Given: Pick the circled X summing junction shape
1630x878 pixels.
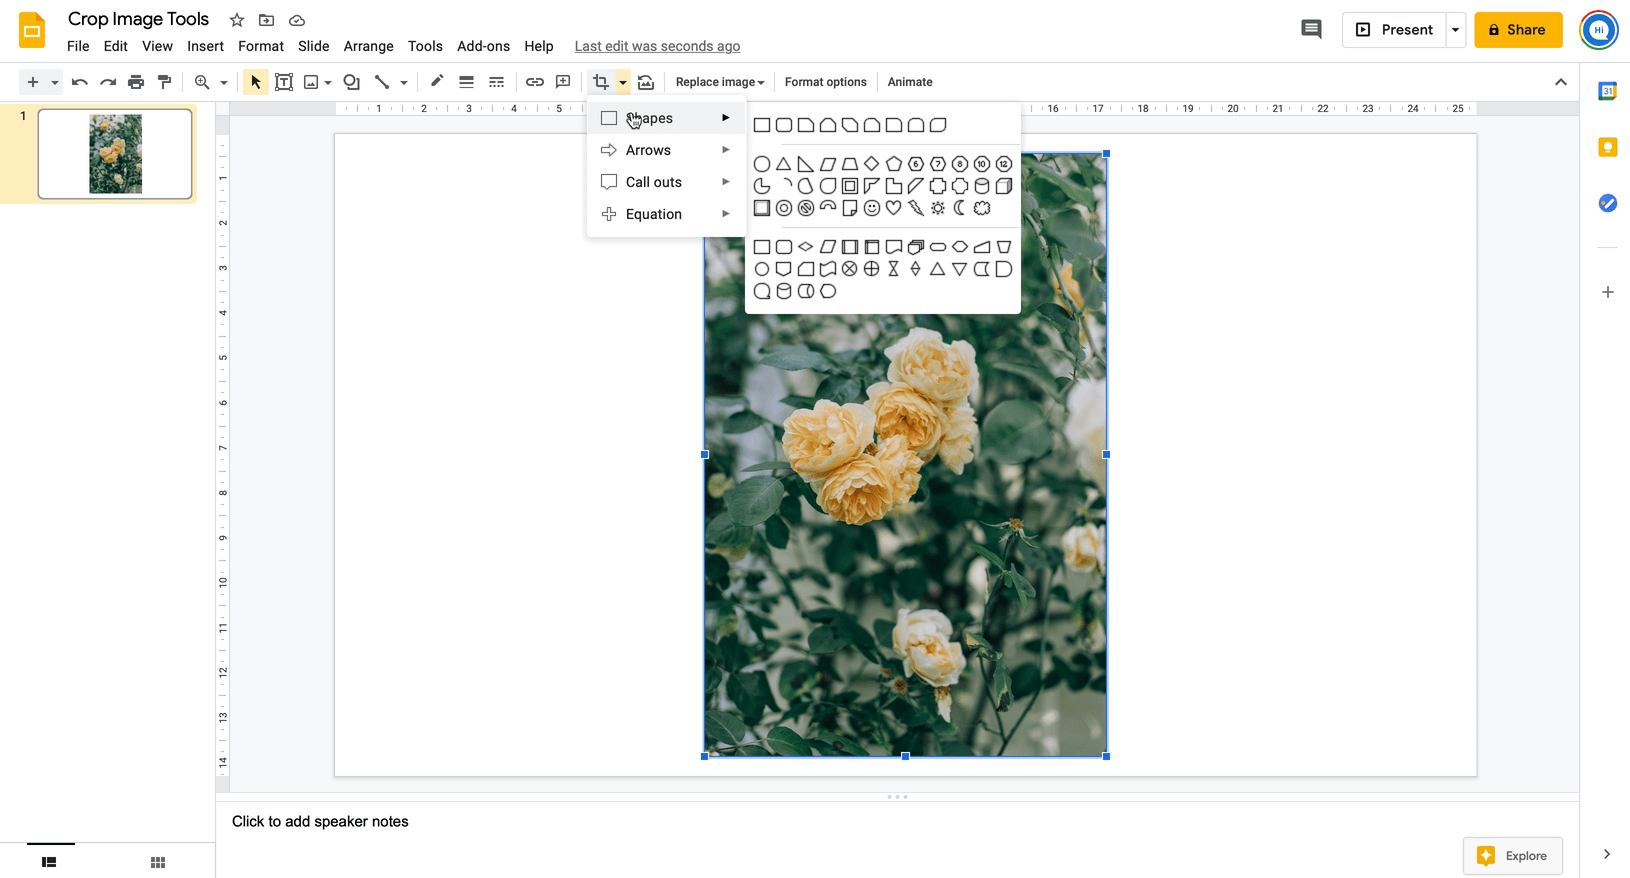Looking at the screenshot, I should click(850, 269).
